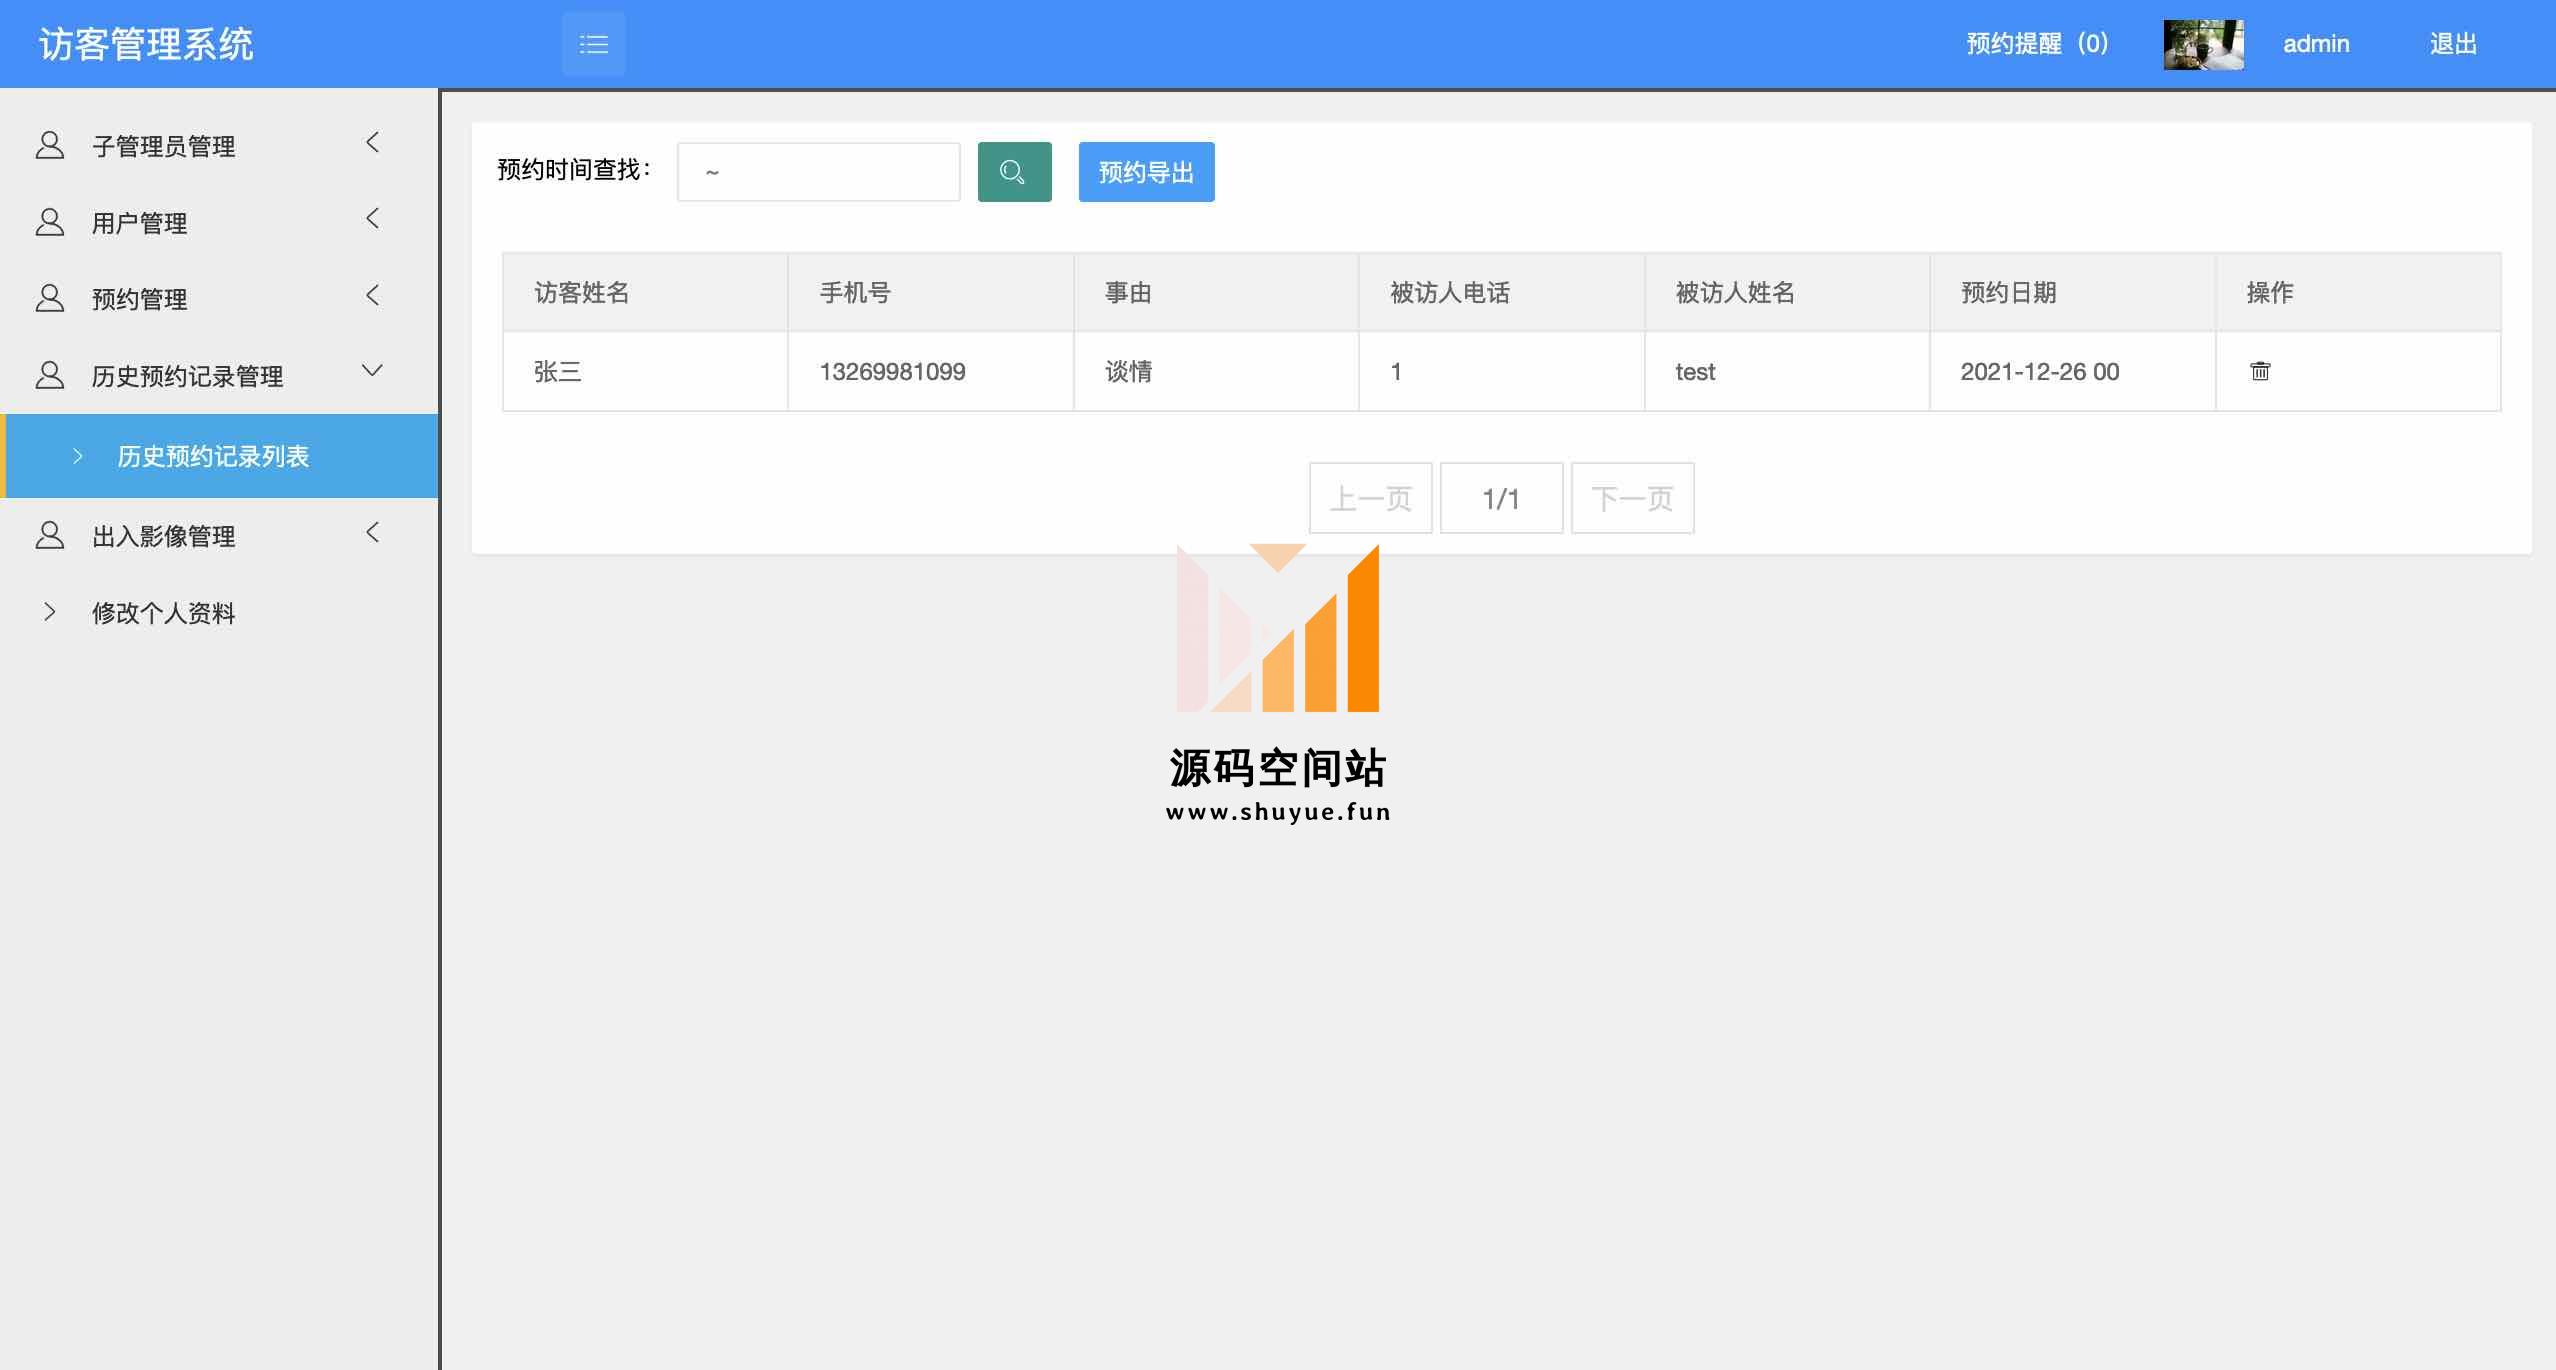The image size is (2556, 1370).
Task: Go to previous page with 上一页
Action: tap(1370, 498)
